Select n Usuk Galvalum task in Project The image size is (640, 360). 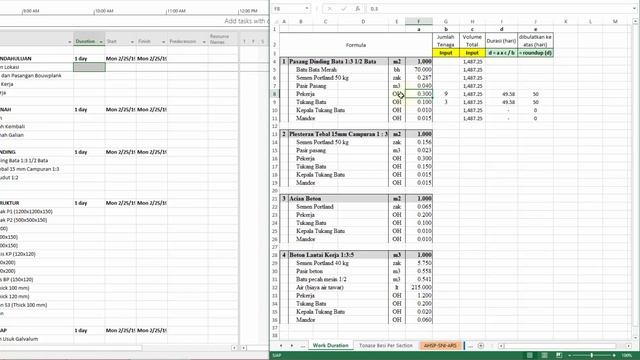[x=19, y=339]
